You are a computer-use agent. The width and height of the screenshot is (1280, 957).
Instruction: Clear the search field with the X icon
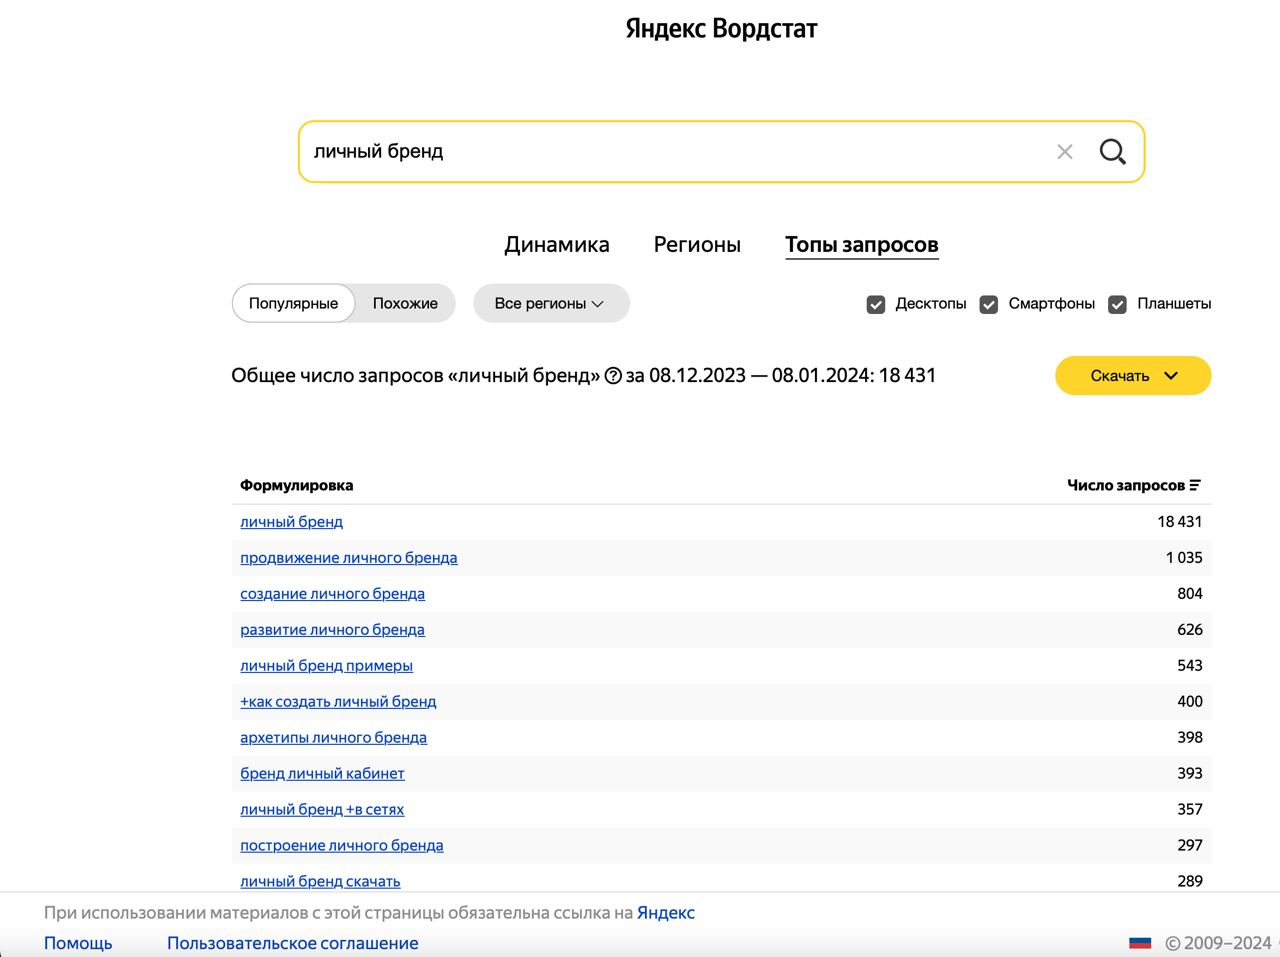click(1065, 152)
